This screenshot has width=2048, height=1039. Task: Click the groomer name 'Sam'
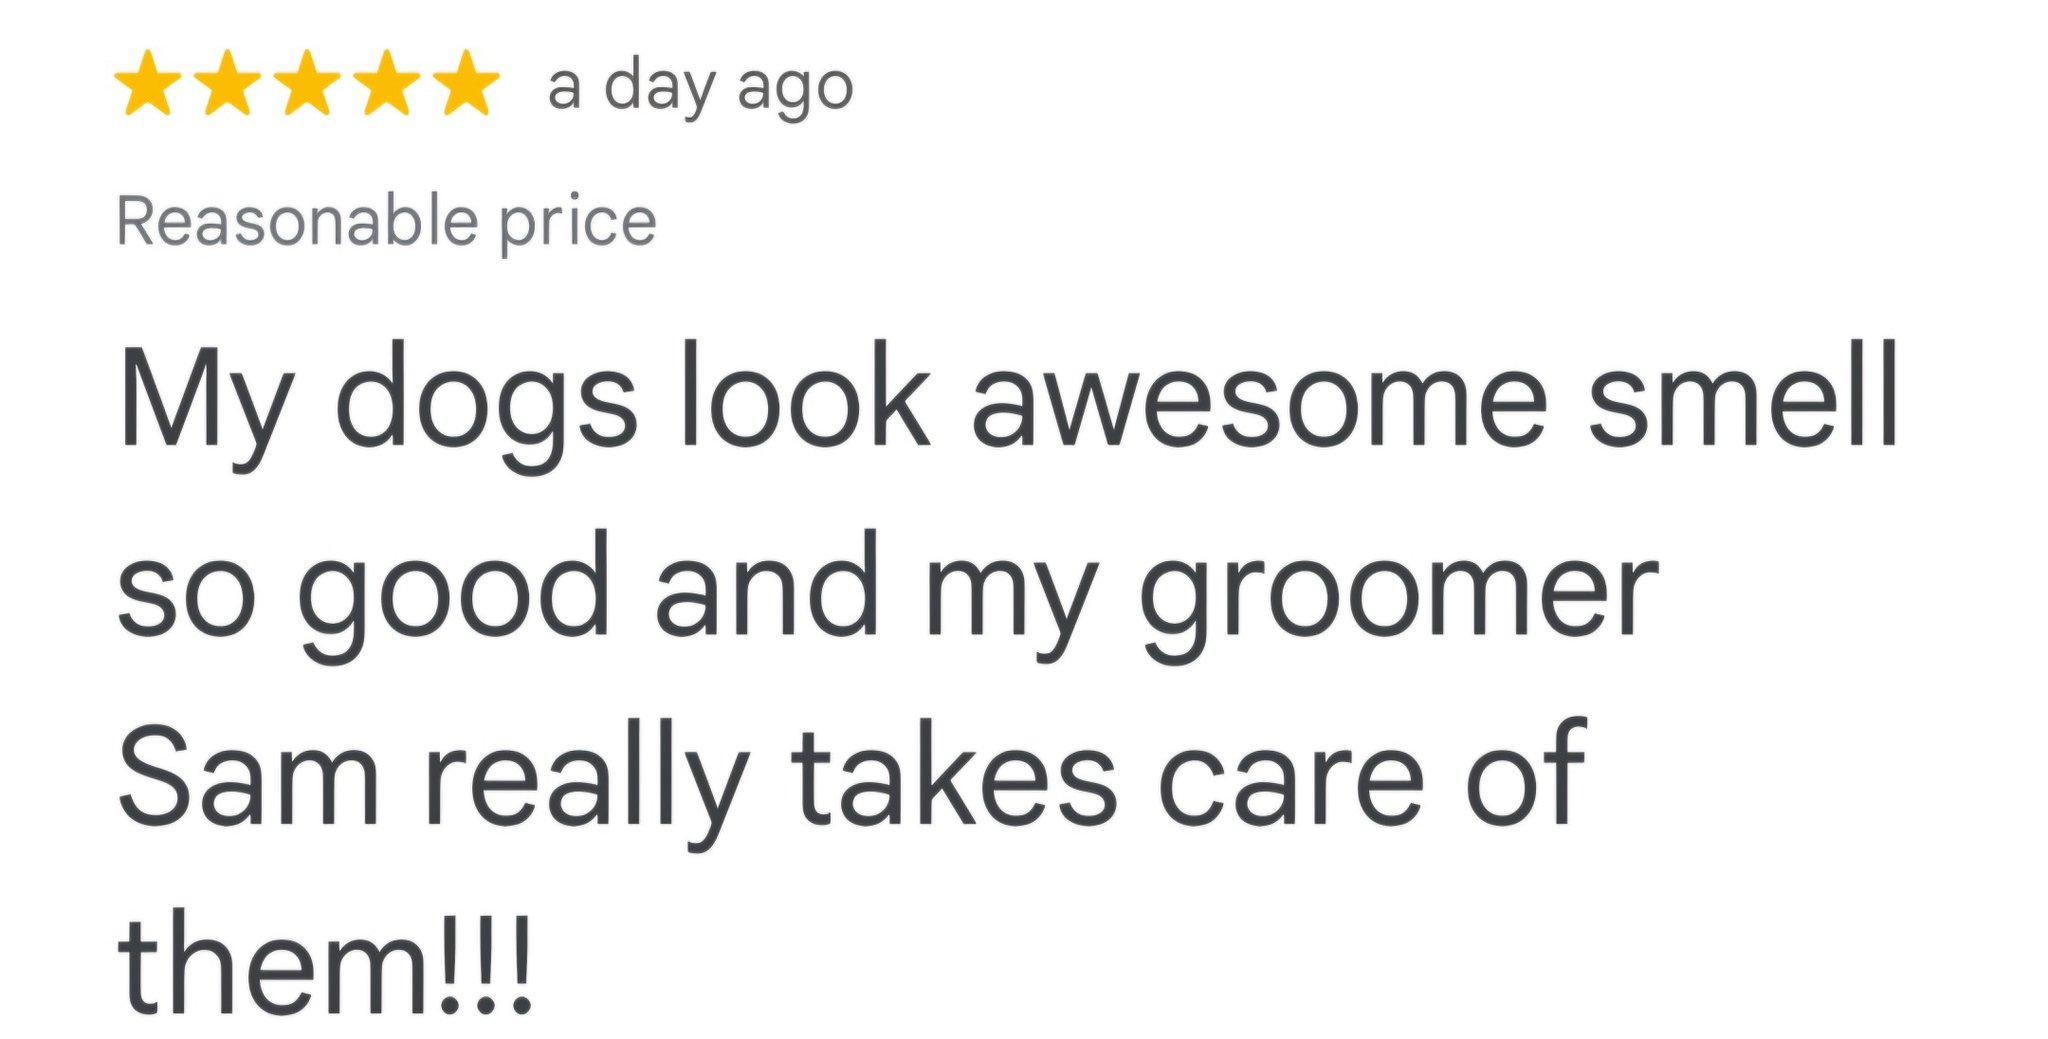249,778
